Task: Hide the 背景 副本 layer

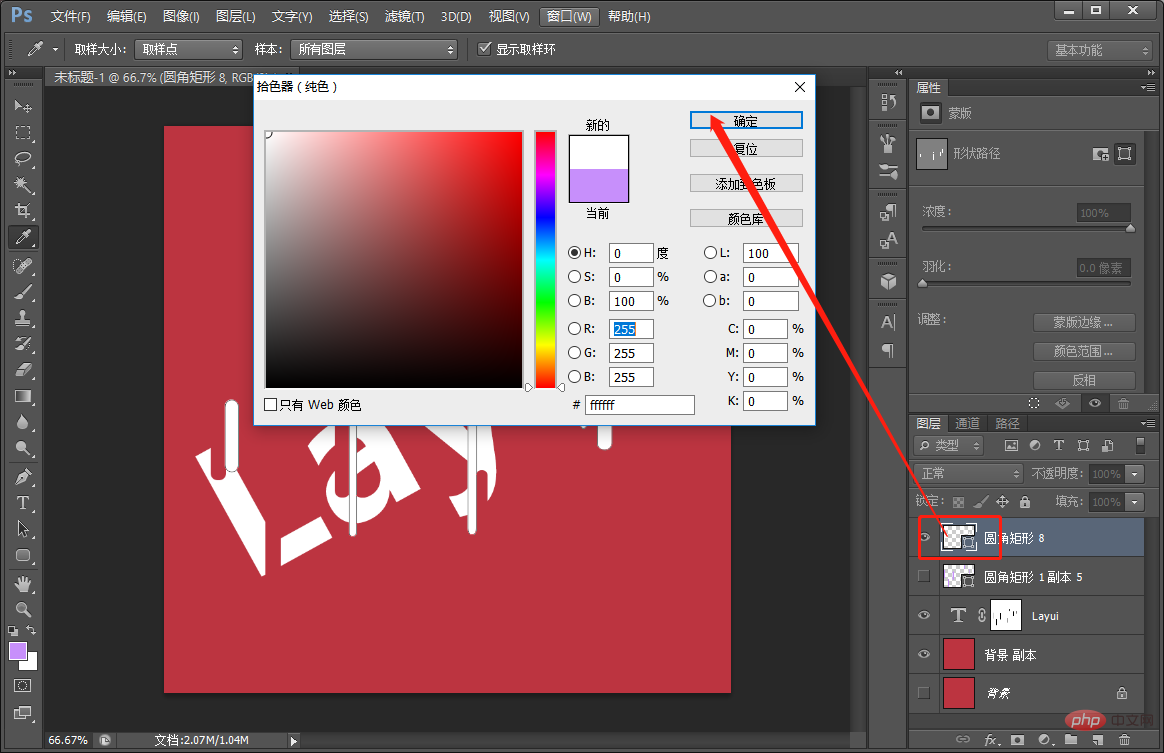Action: (924, 654)
